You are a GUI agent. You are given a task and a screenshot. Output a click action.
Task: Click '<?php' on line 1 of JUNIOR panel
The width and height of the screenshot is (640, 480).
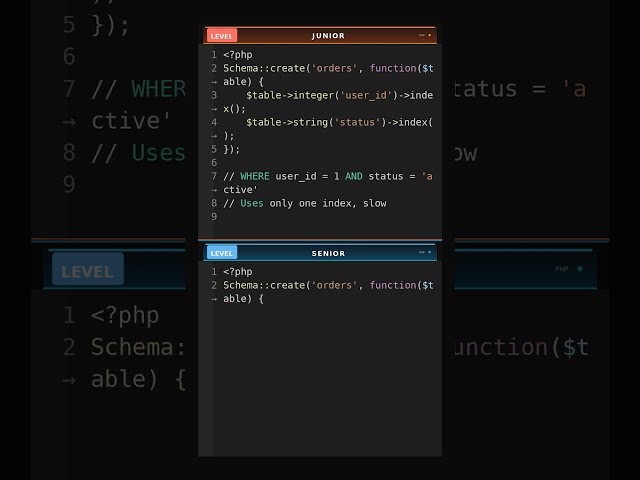[x=238, y=55]
